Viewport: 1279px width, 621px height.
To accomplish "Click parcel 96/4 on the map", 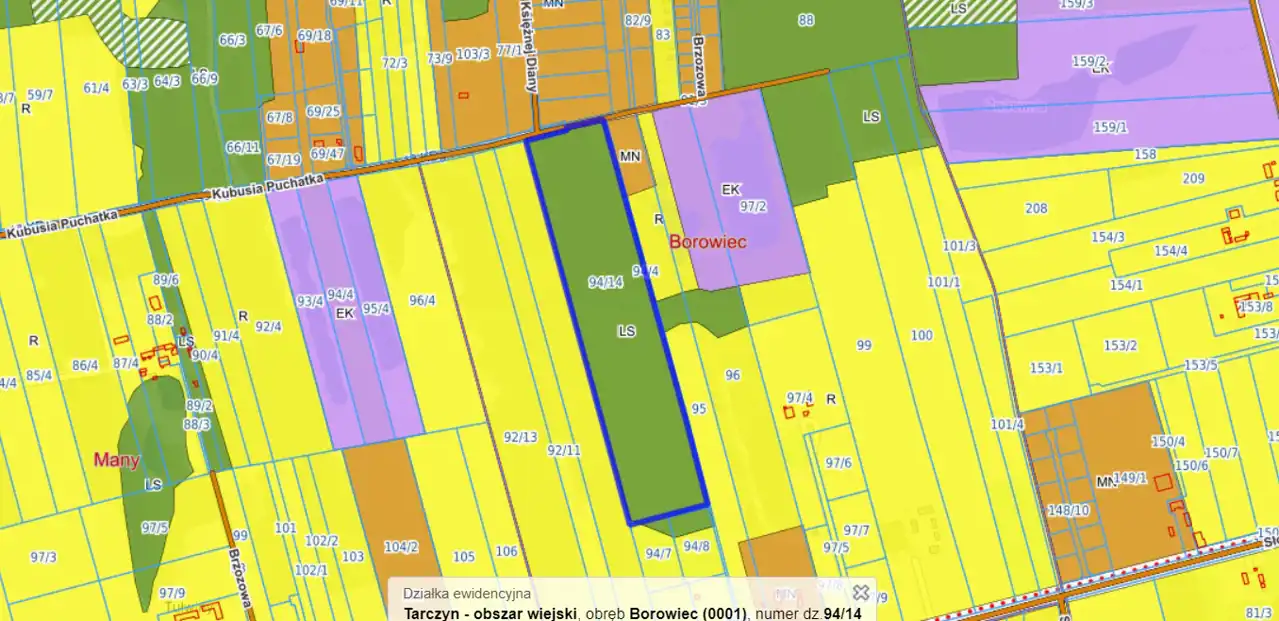I will tap(422, 300).
